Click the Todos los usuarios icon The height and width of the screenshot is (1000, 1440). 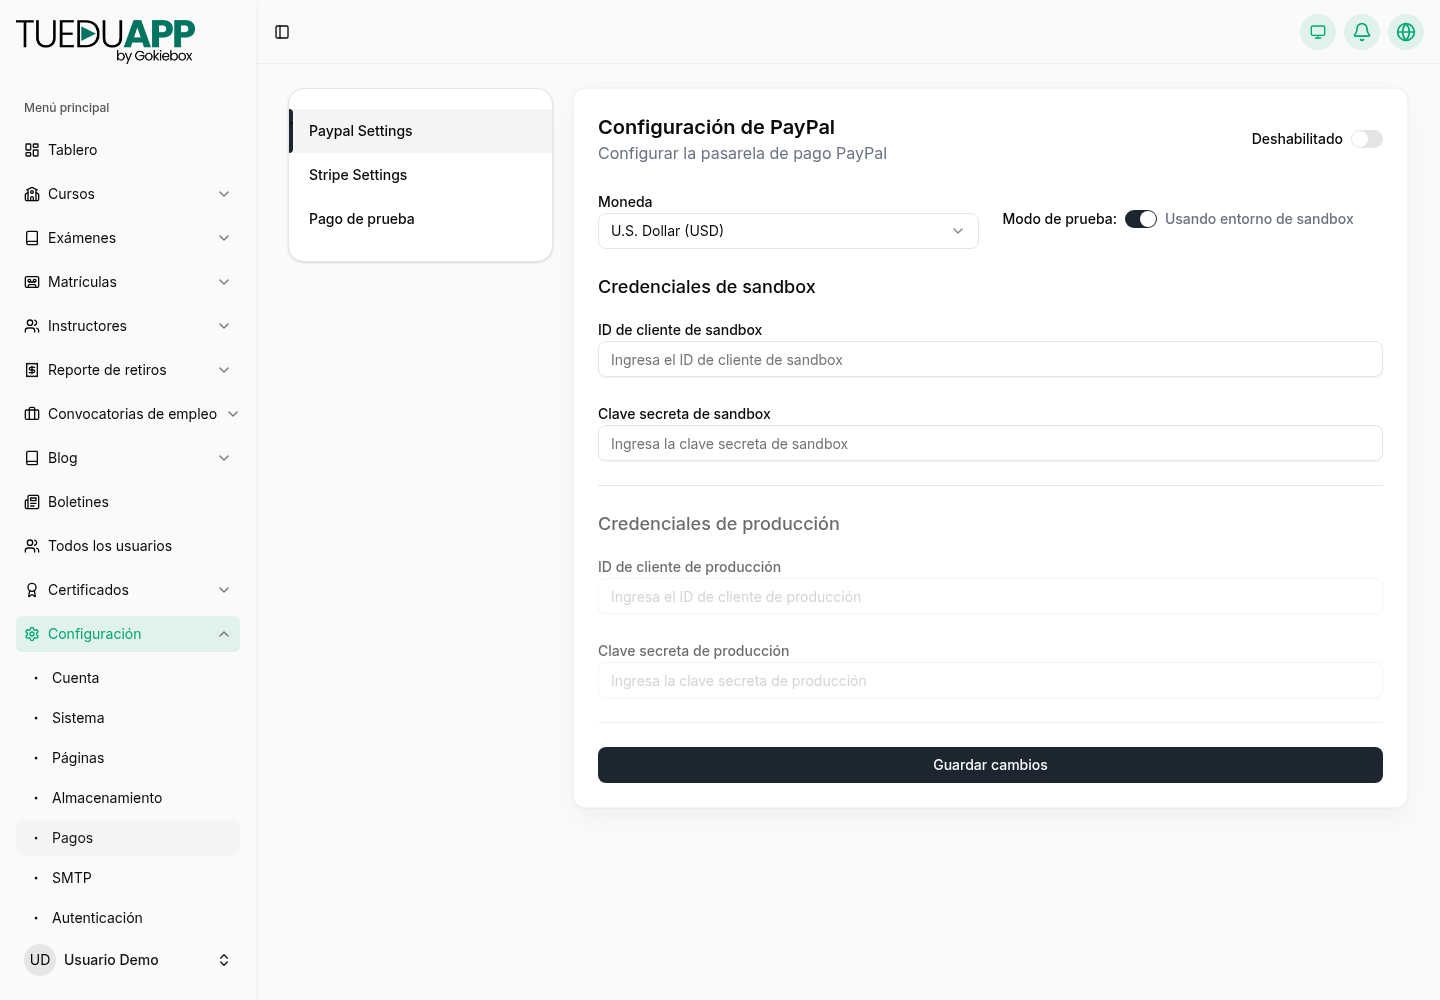(x=32, y=546)
